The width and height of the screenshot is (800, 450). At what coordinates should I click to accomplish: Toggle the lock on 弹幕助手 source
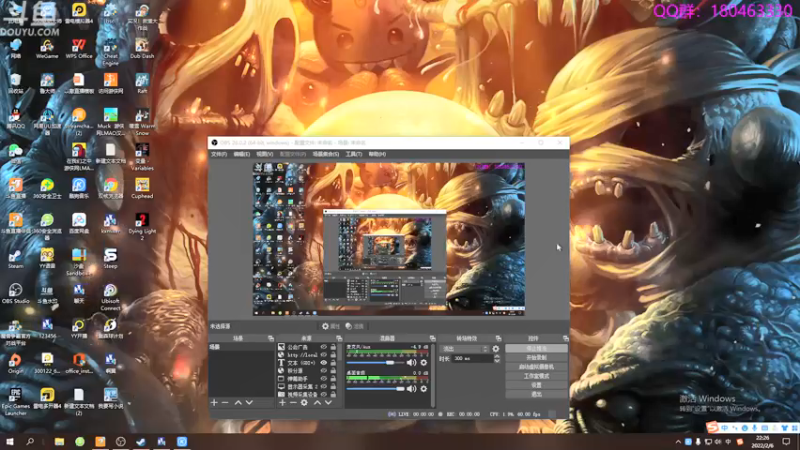333,379
